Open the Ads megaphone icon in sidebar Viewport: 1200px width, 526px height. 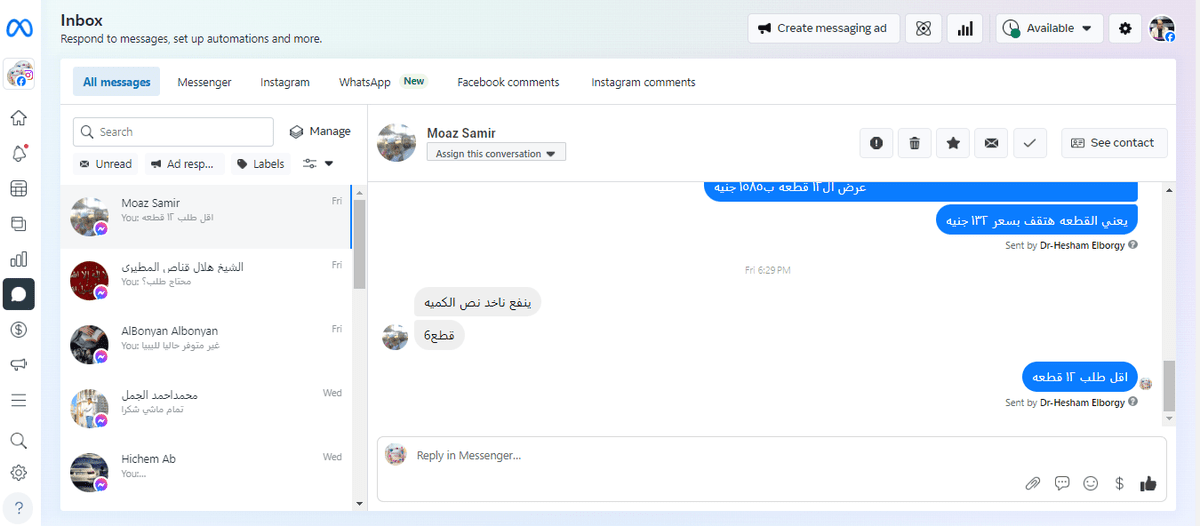pos(19,365)
